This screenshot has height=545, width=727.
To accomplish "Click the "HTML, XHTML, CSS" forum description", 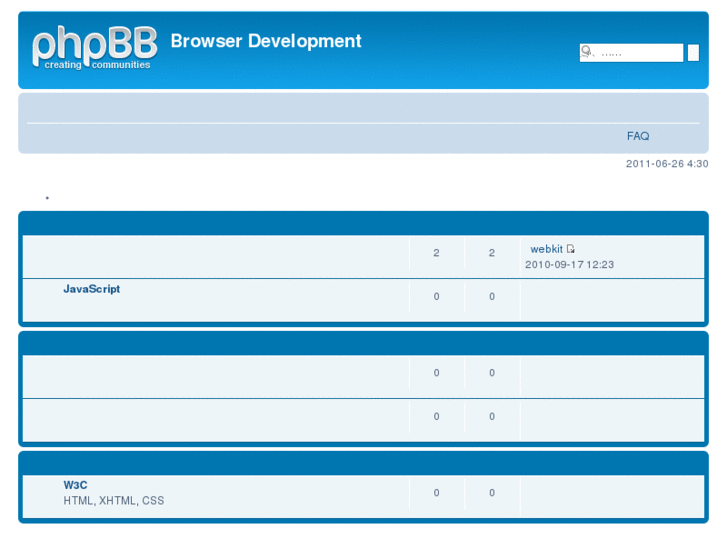I will point(114,500).
